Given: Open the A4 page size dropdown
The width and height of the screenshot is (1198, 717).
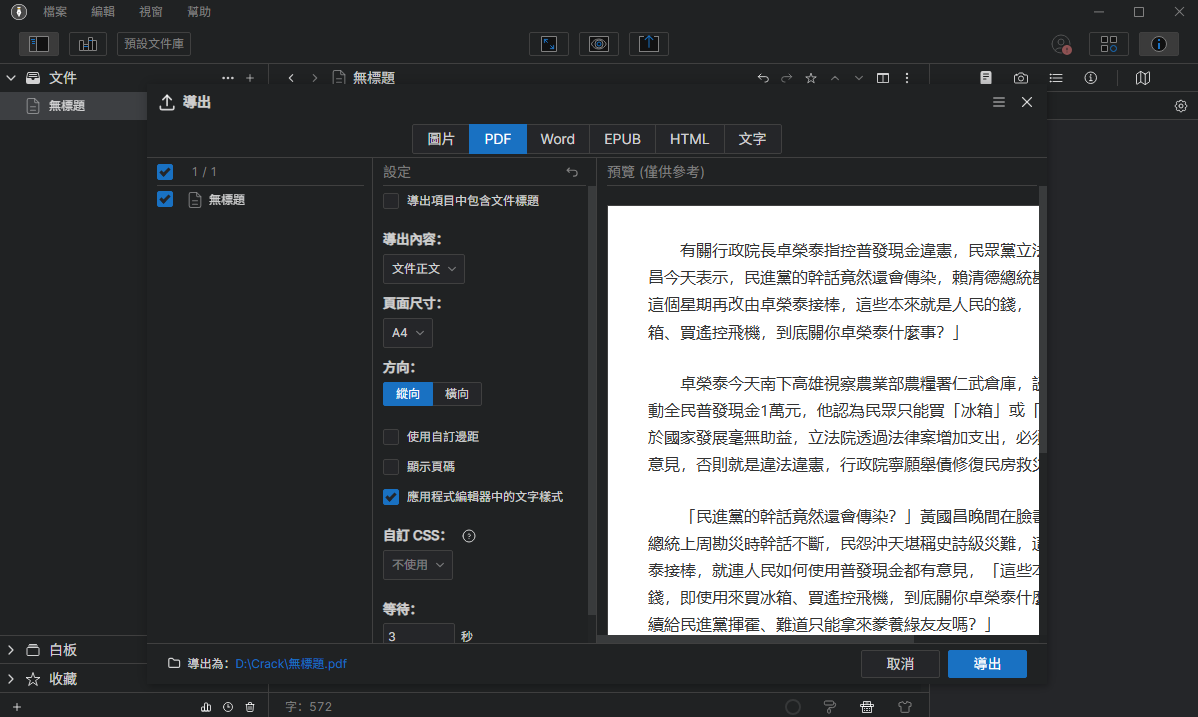Looking at the screenshot, I should [x=407, y=333].
